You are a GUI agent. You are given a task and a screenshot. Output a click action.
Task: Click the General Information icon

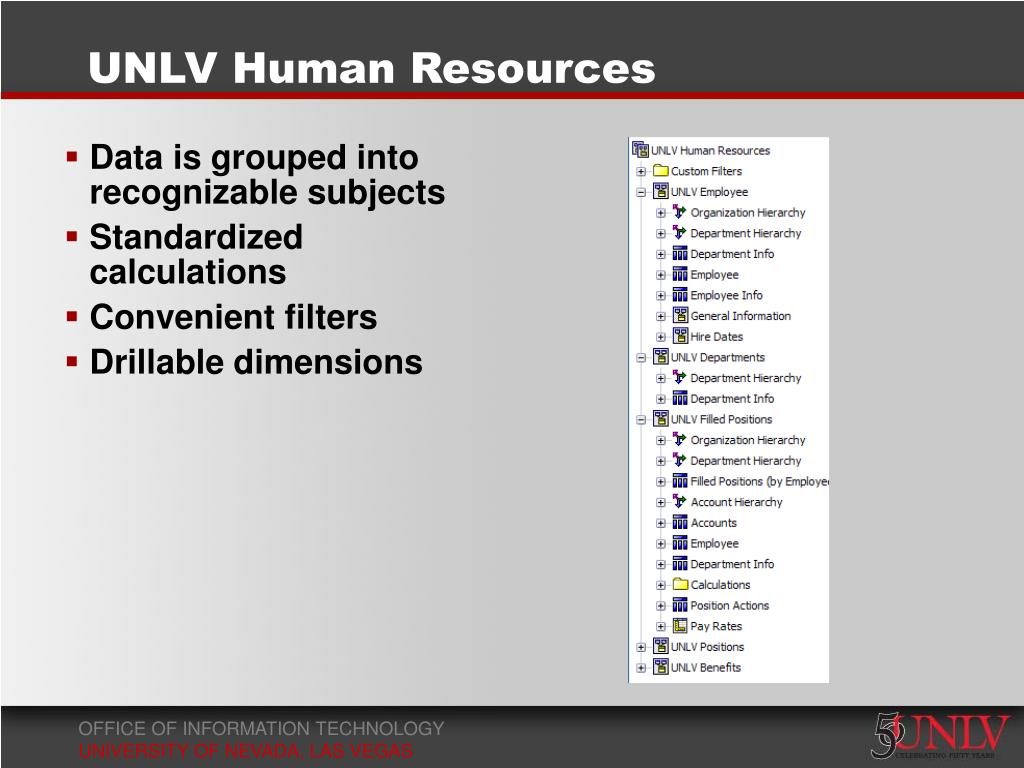(x=680, y=315)
